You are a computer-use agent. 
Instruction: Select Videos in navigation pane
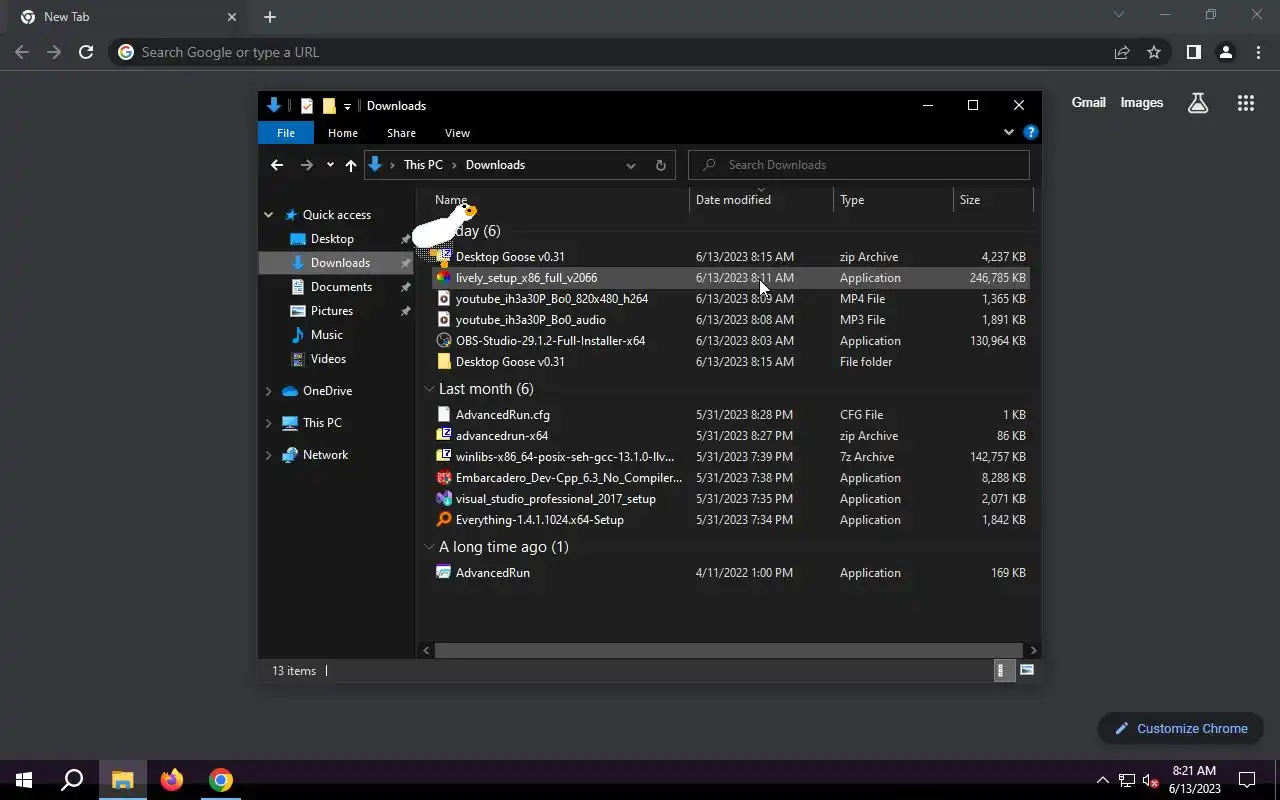click(328, 359)
